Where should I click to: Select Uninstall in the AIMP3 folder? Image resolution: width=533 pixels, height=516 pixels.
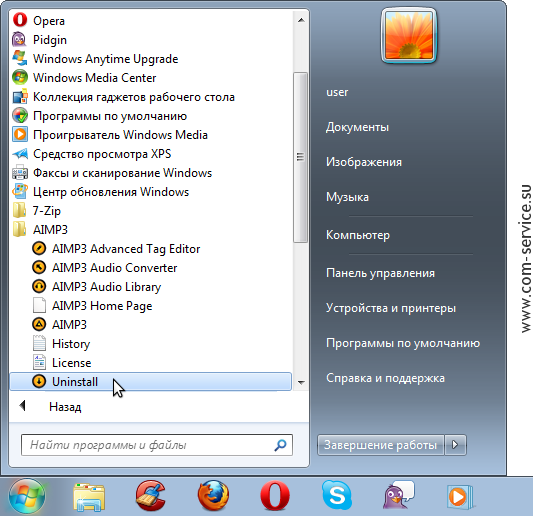tap(151, 382)
